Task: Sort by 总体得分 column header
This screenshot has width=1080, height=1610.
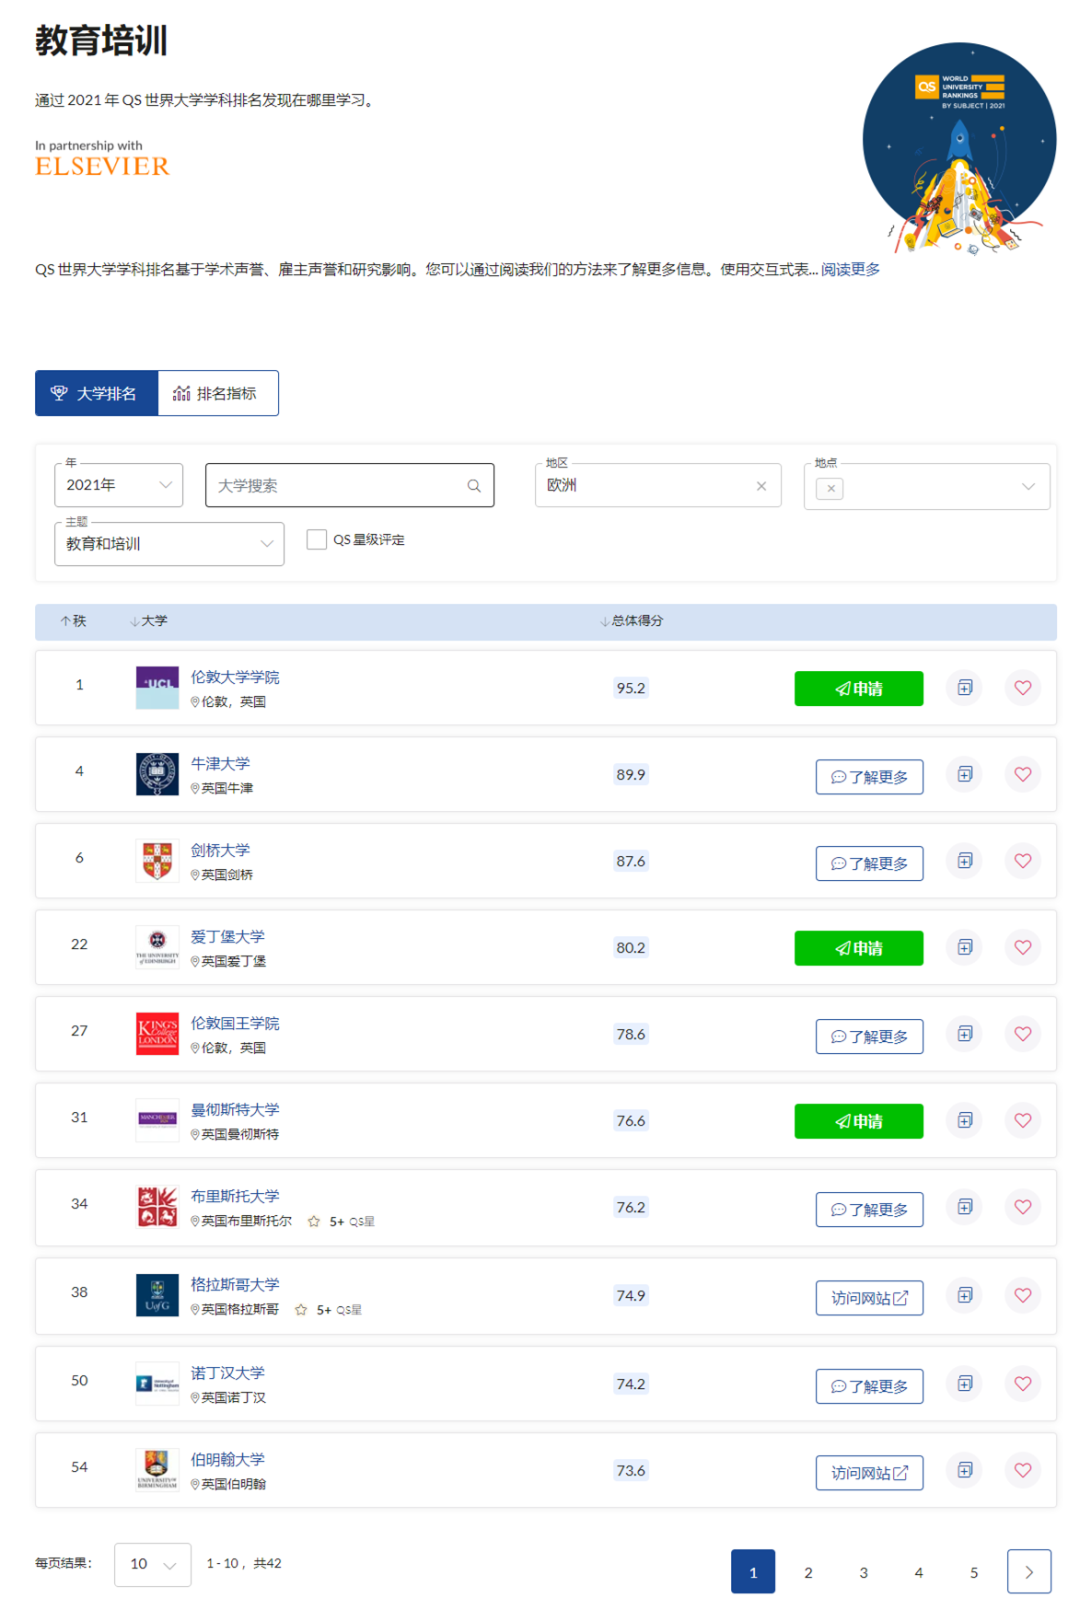Action: point(631,621)
